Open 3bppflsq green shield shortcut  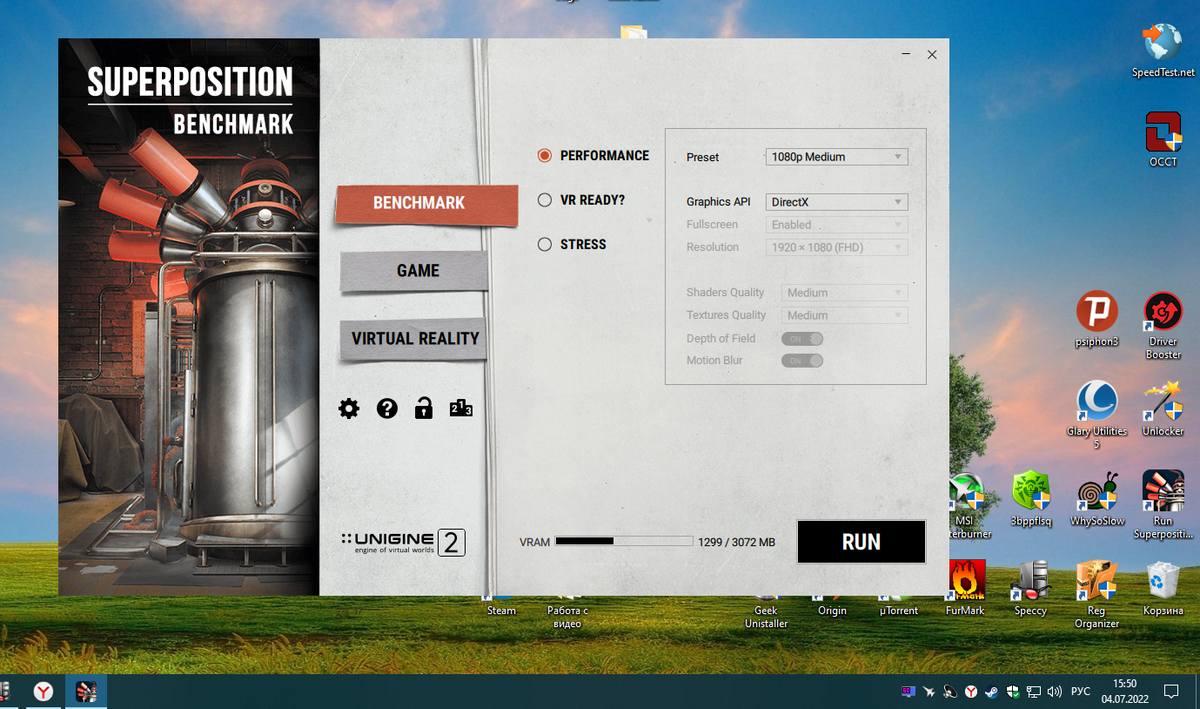pos(1031,499)
